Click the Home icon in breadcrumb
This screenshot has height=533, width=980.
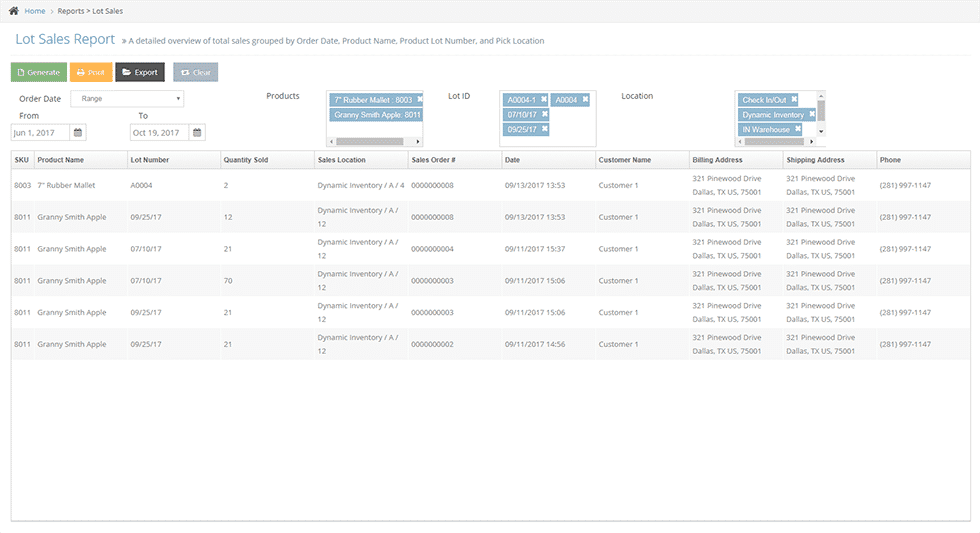coord(13,10)
